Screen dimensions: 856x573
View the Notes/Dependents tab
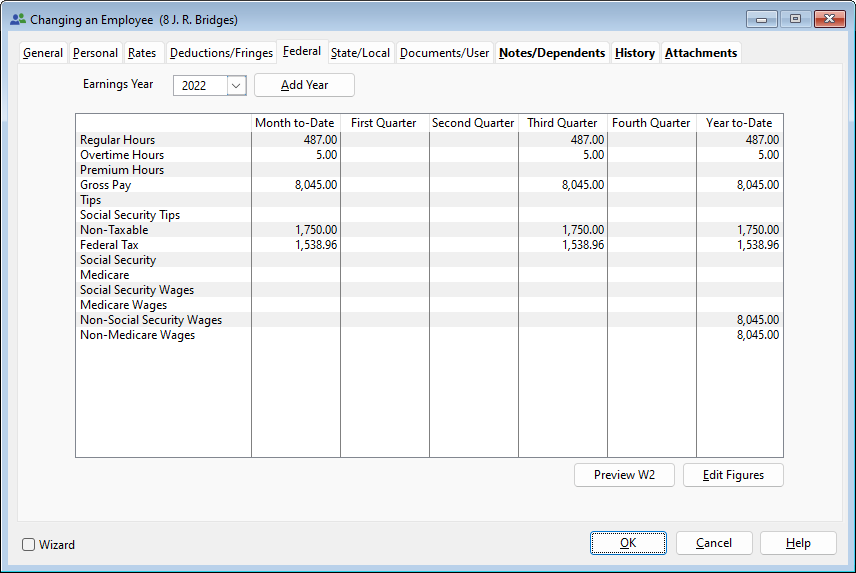coord(552,53)
